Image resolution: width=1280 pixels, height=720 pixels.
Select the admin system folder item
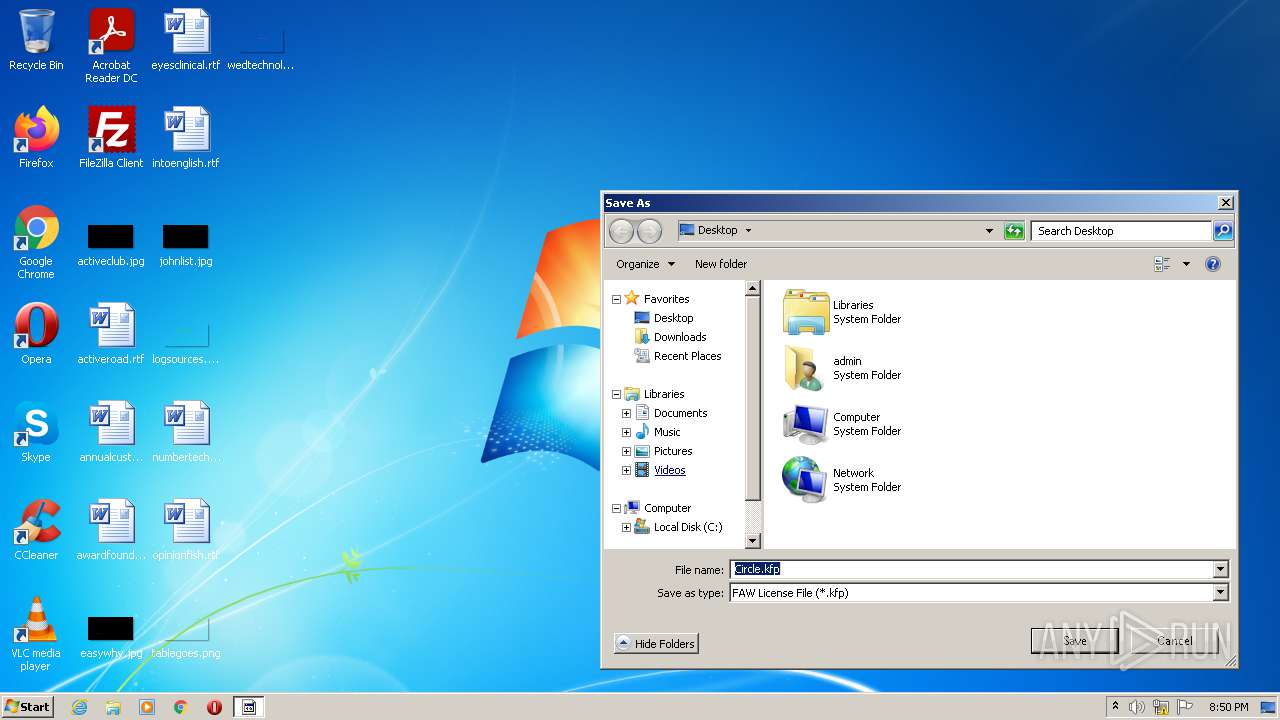pyautogui.click(x=843, y=368)
